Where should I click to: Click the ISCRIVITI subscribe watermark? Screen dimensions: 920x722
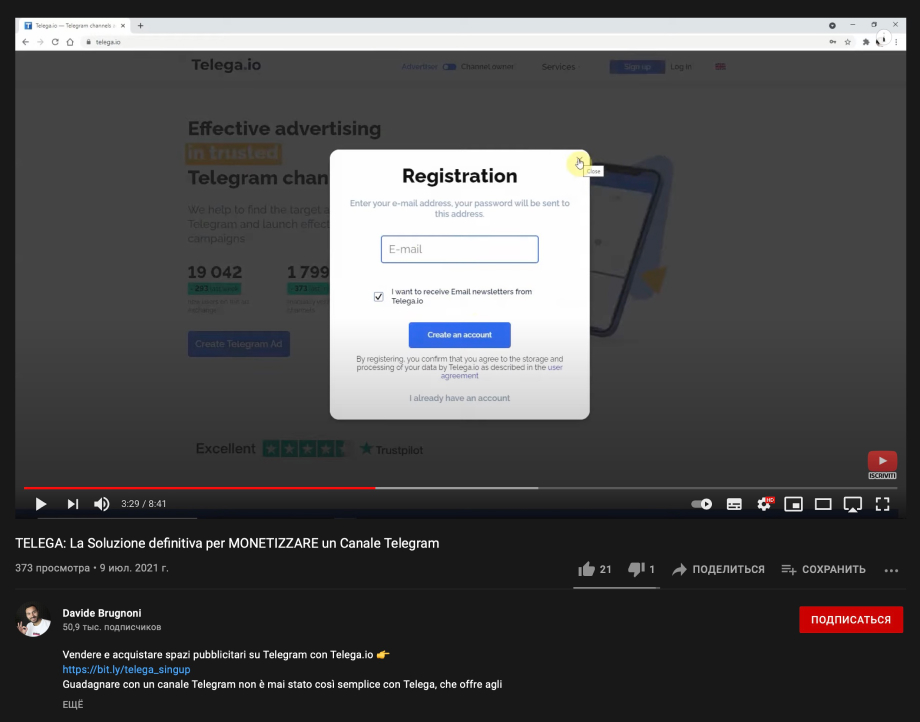(882, 465)
